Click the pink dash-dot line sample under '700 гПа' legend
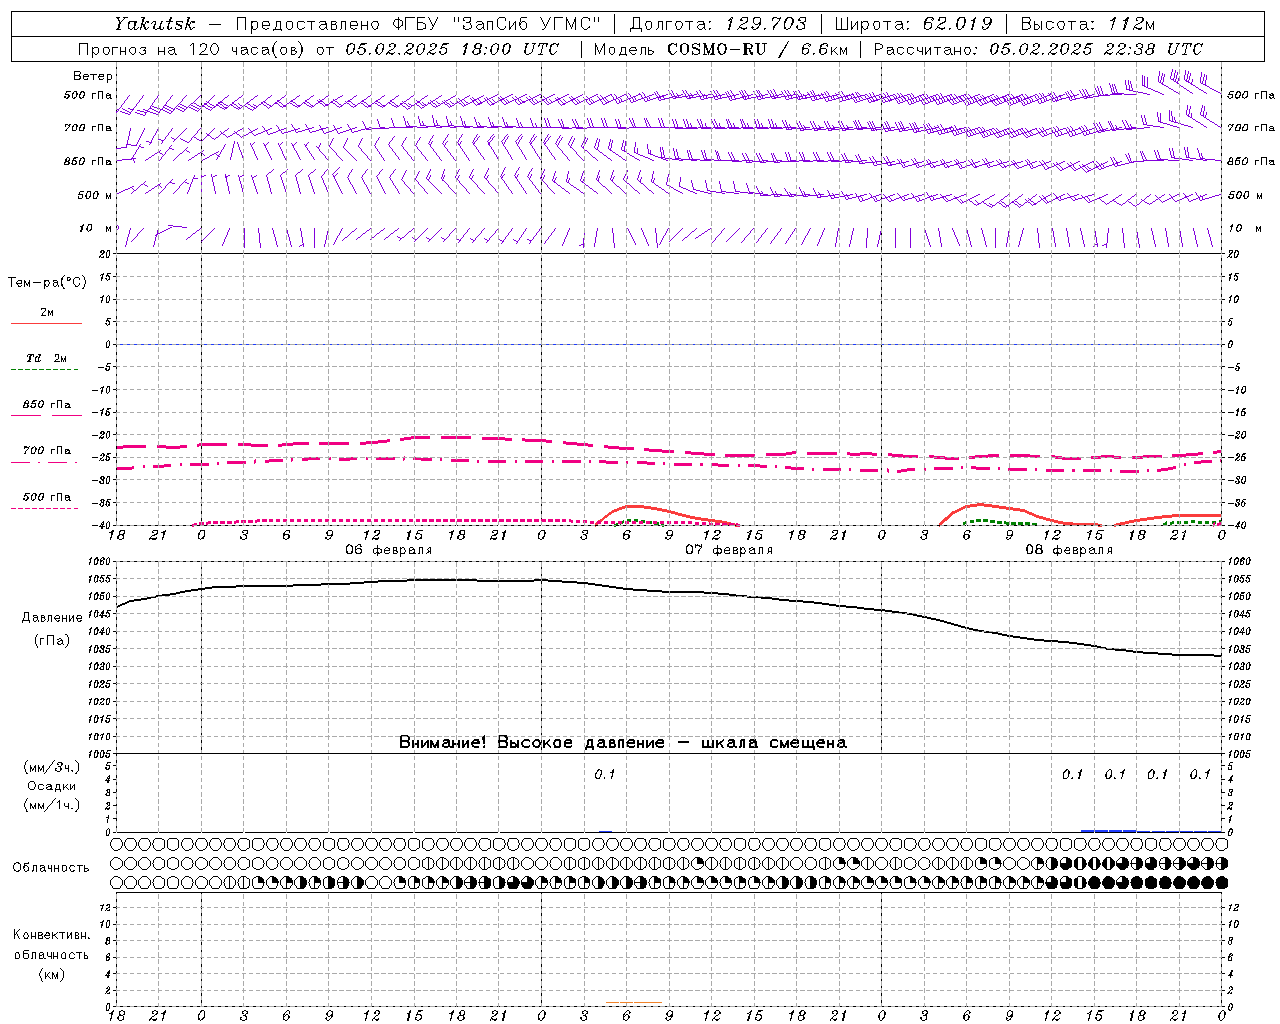The image size is (1280, 1024). pos(45,462)
